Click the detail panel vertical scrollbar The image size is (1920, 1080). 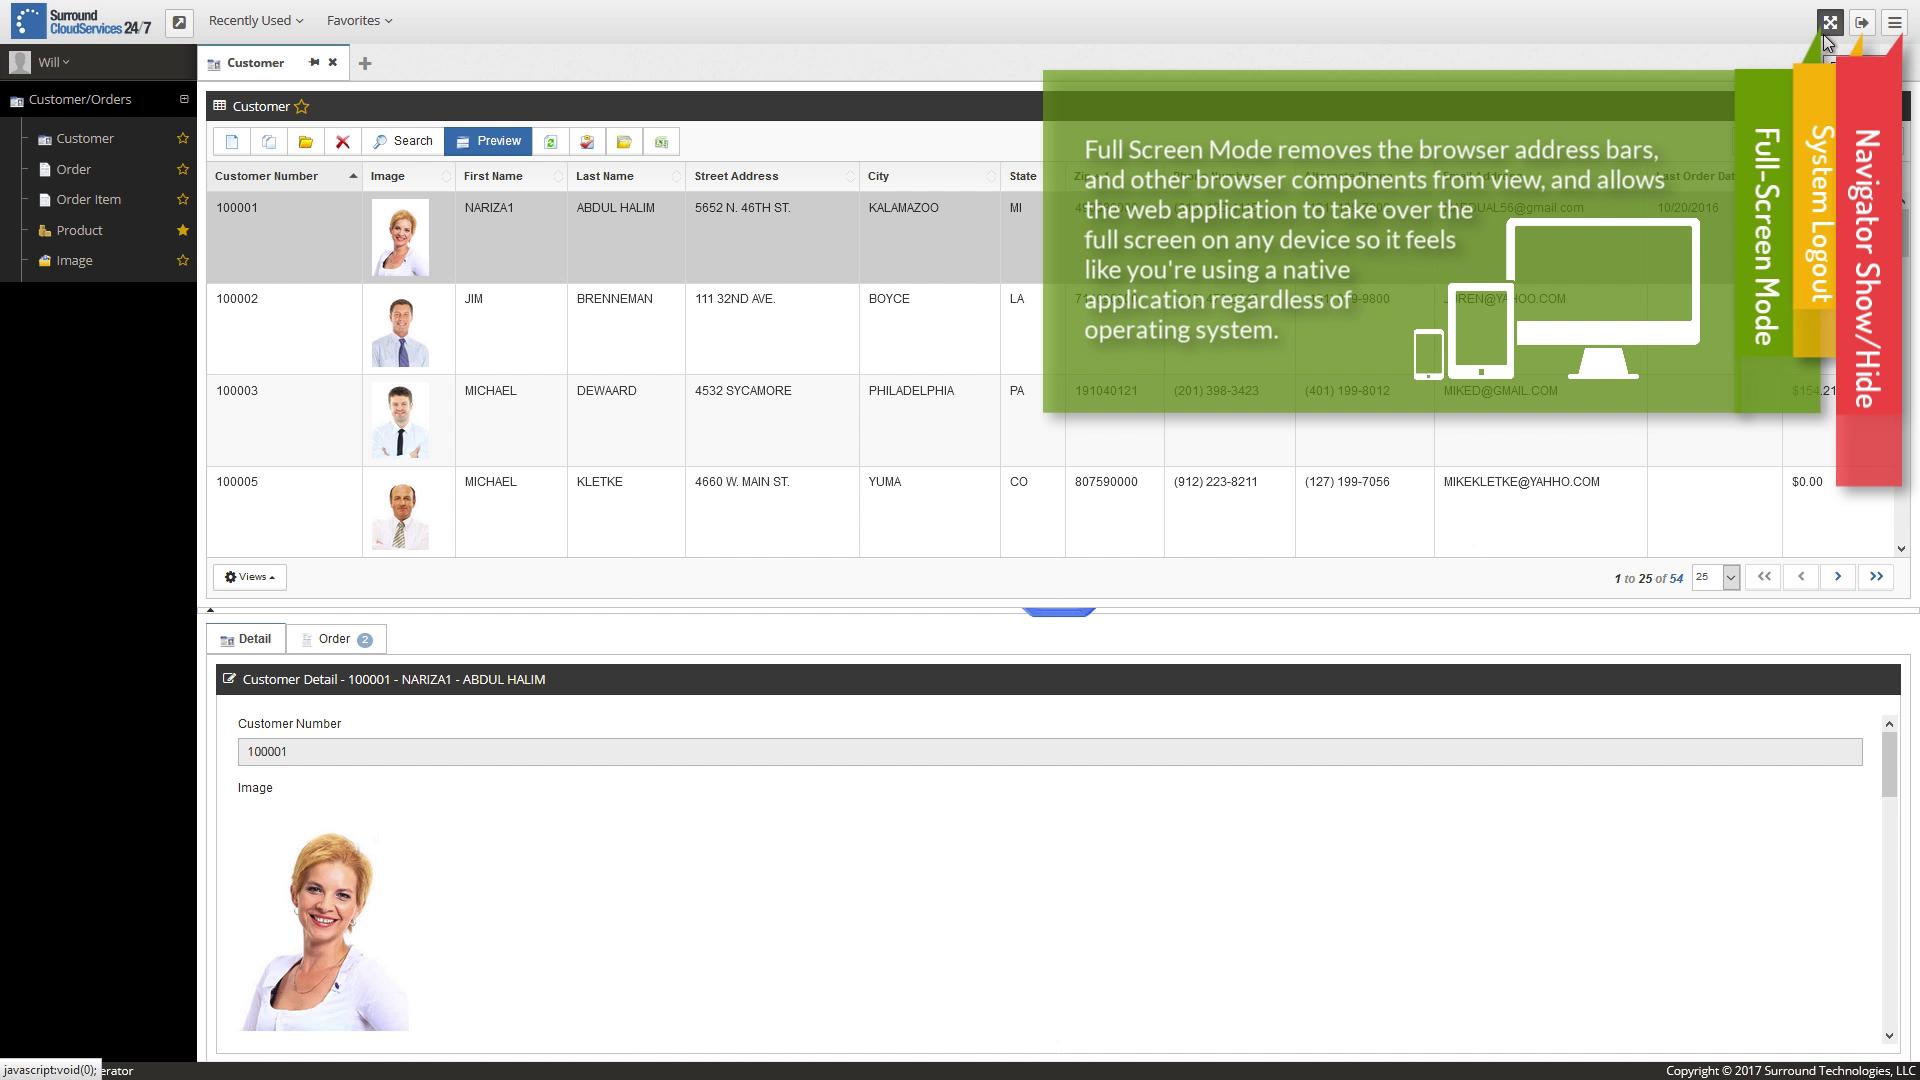pos(1889,765)
